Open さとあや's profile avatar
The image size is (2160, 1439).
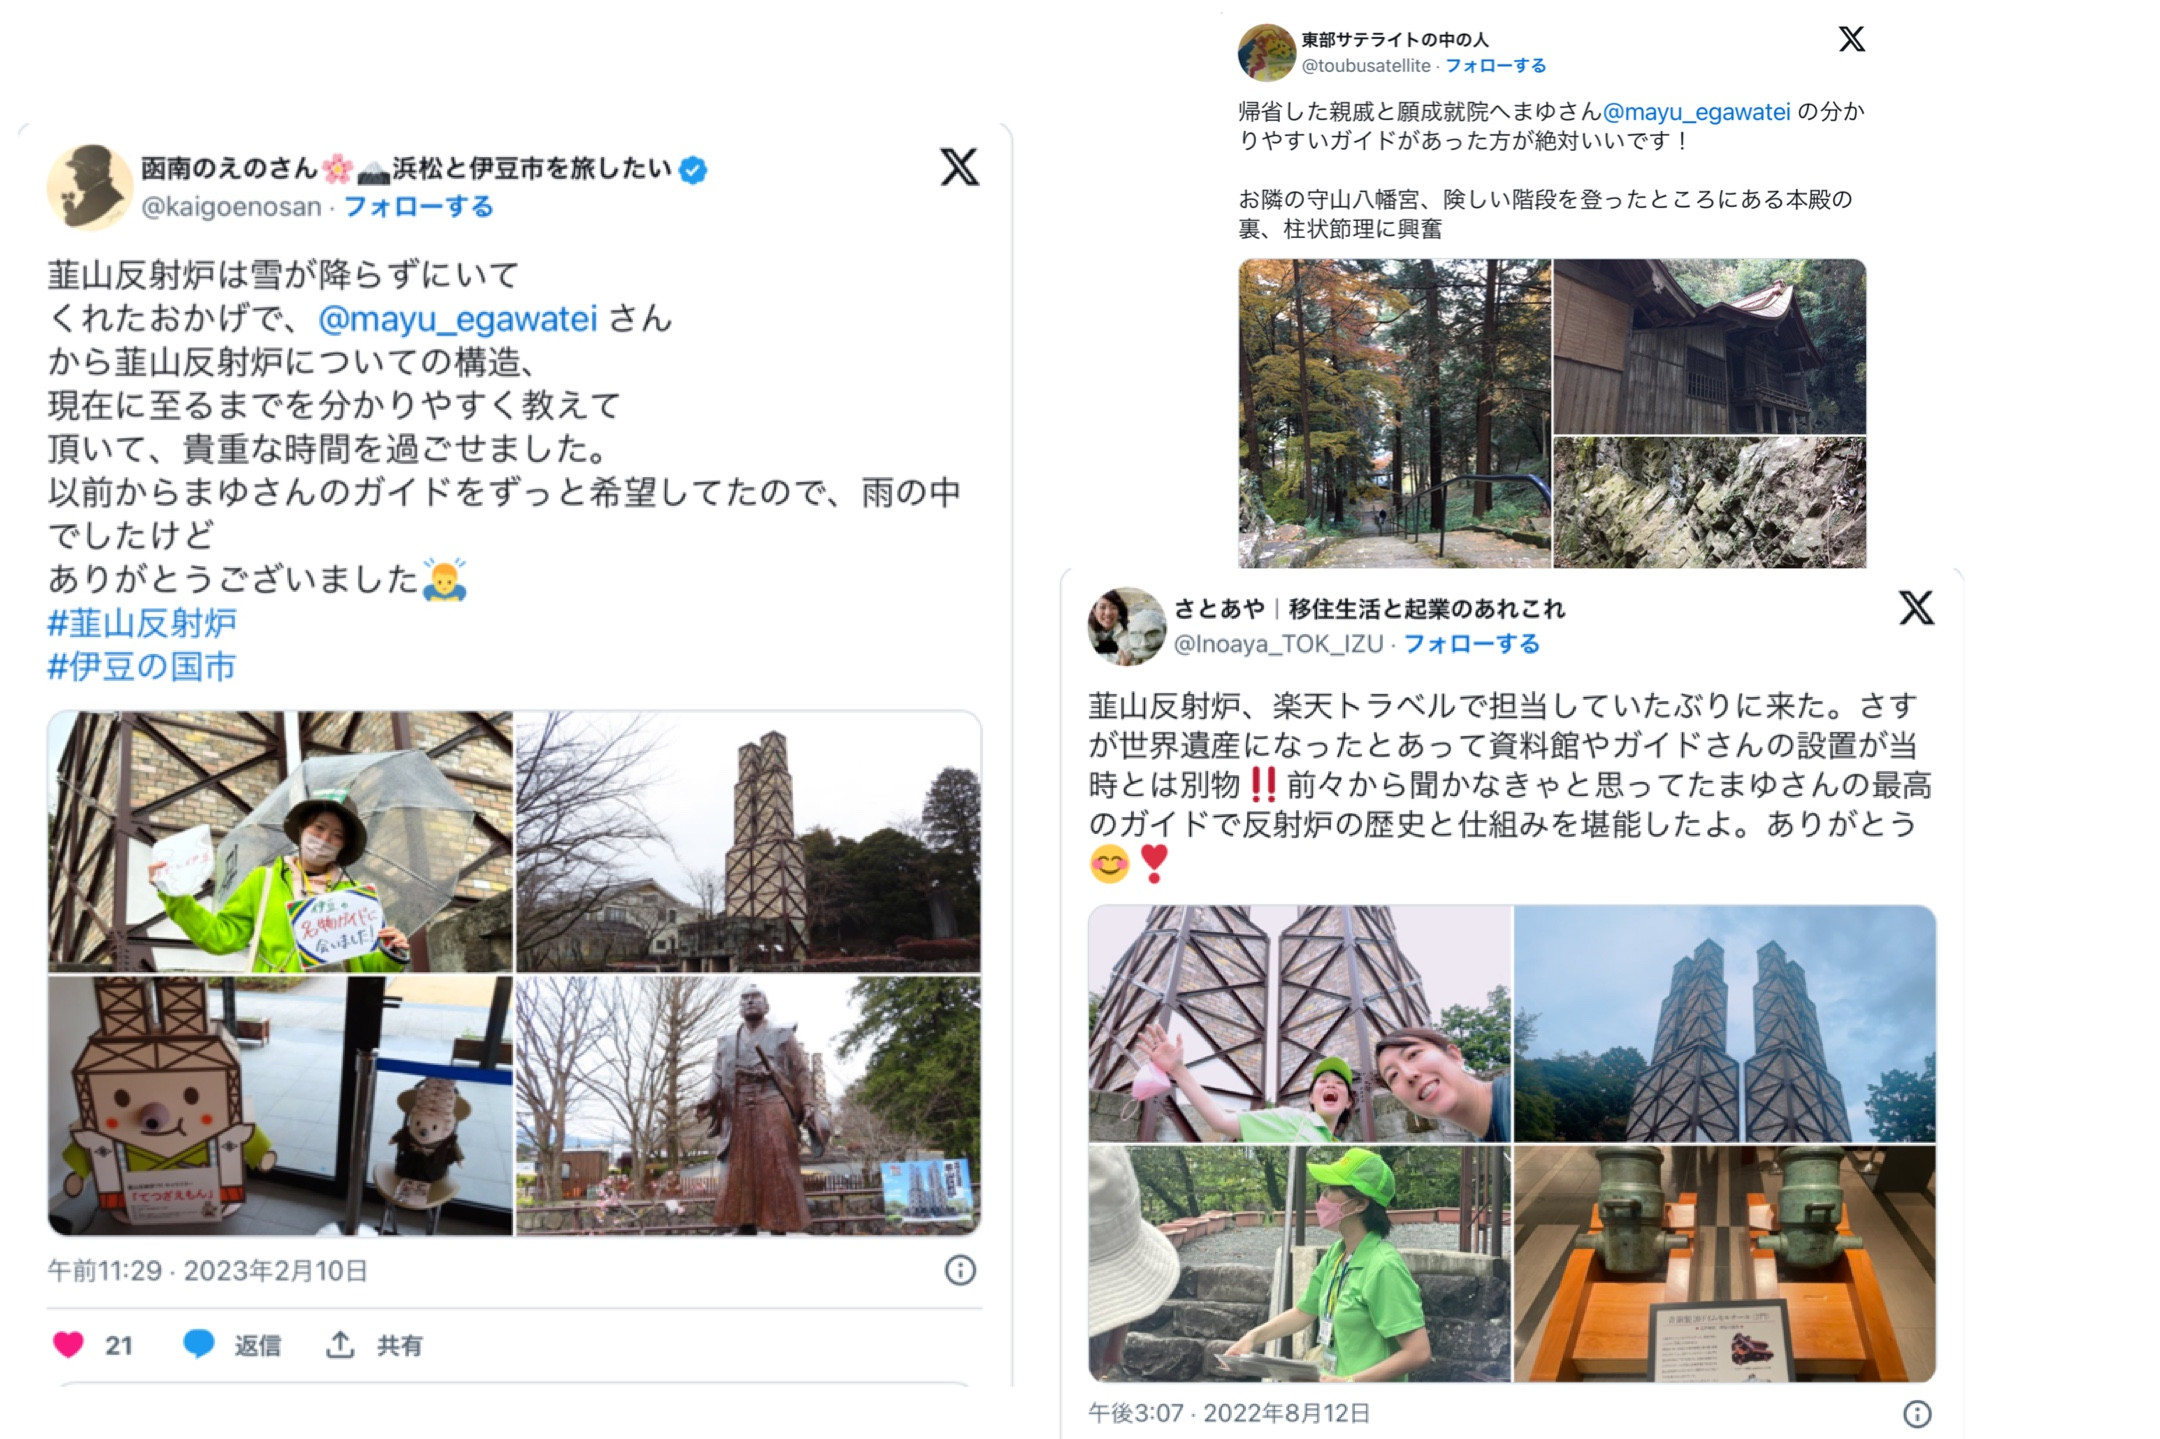point(1126,626)
